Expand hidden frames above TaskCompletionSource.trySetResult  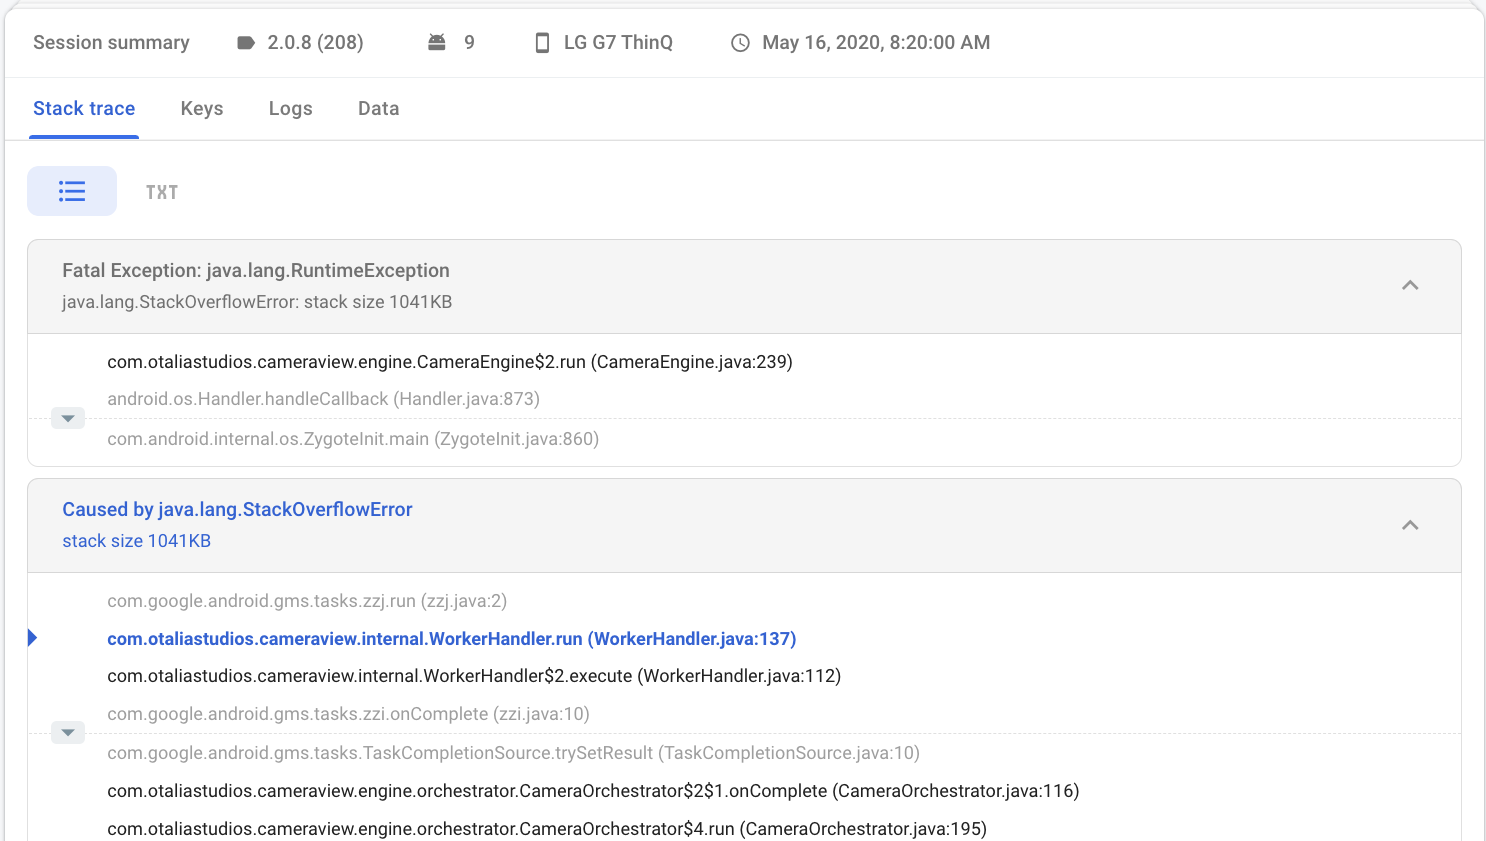pos(68,732)
